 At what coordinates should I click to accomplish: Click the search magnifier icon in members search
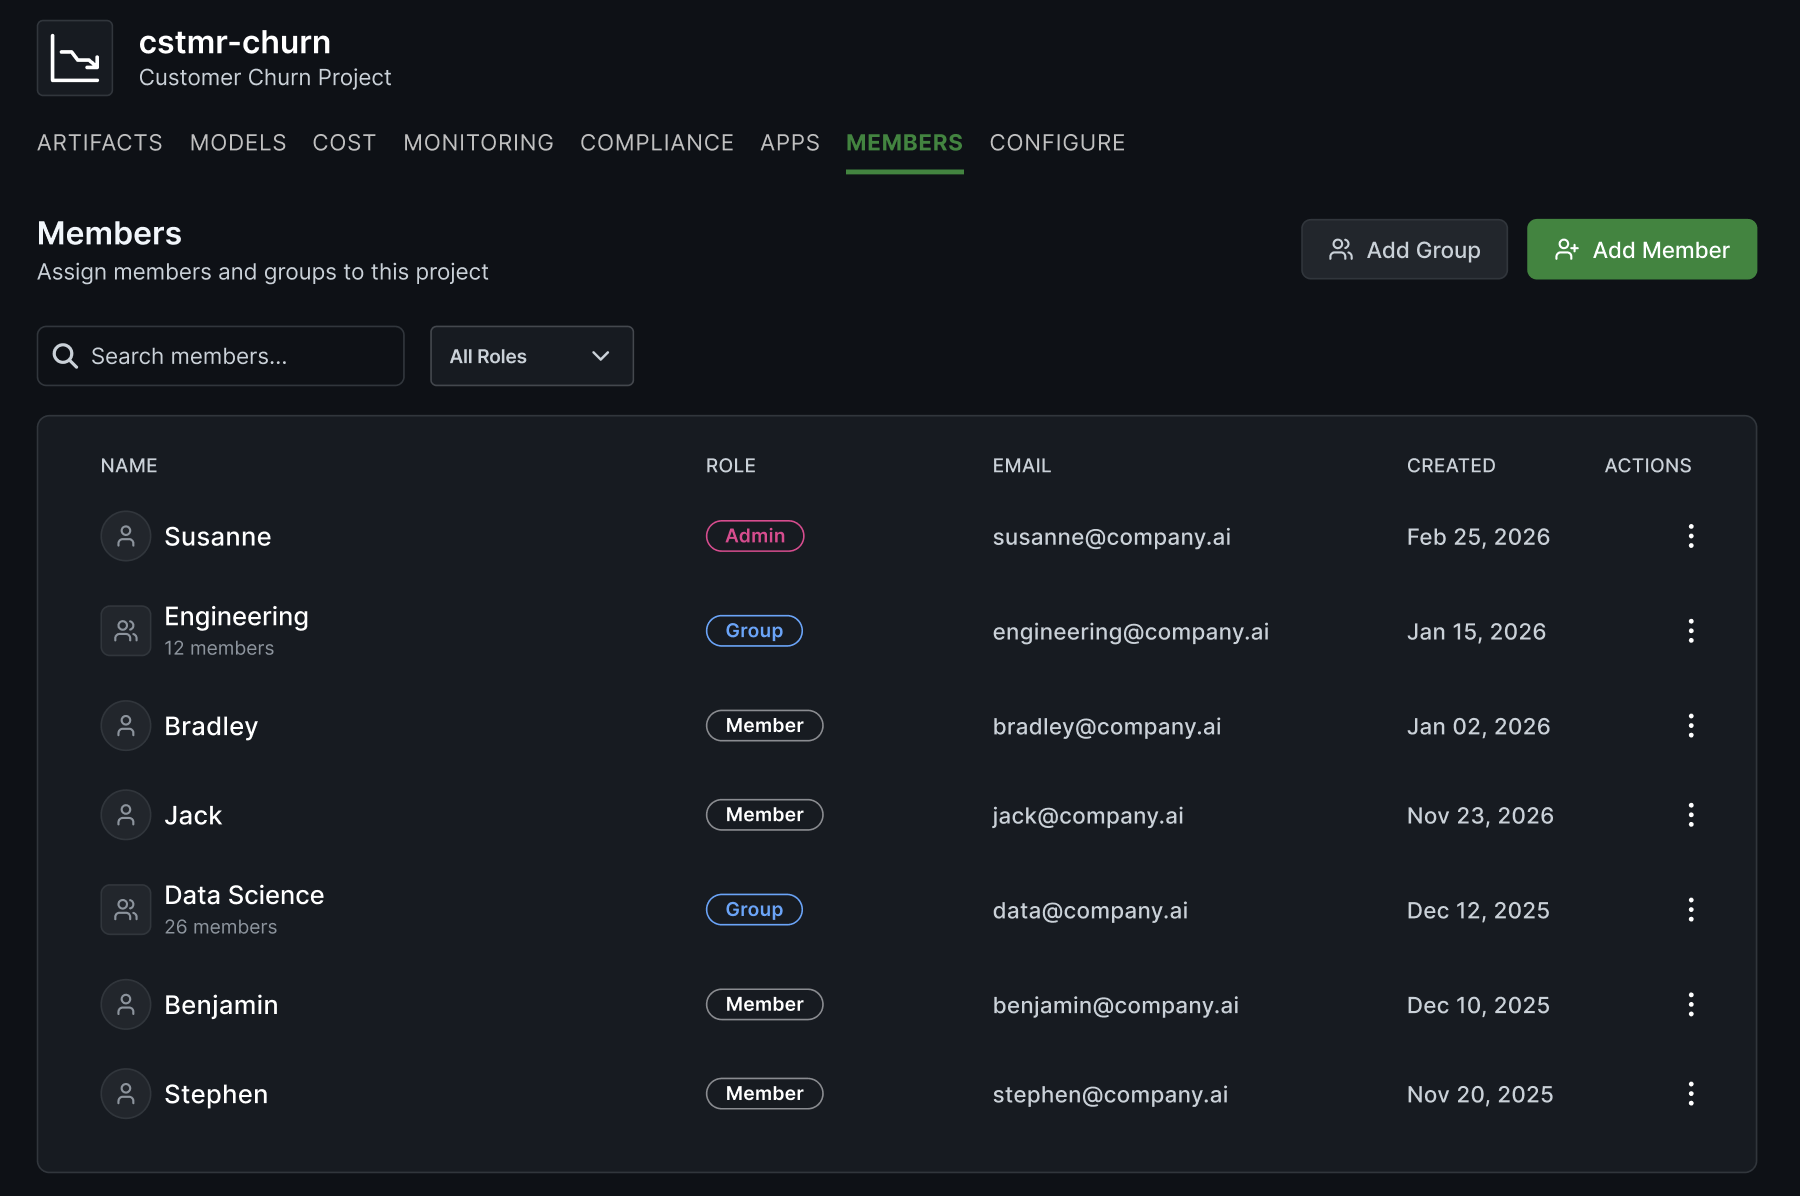click(x=65, y=356)
